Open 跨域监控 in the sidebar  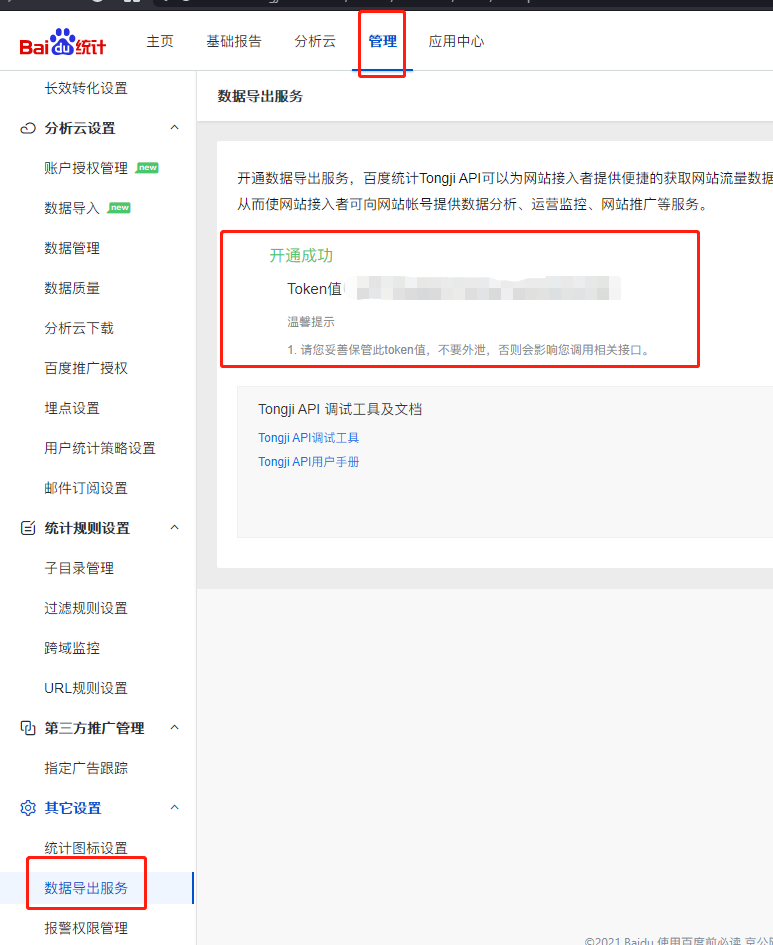click(x=72, y=648)
